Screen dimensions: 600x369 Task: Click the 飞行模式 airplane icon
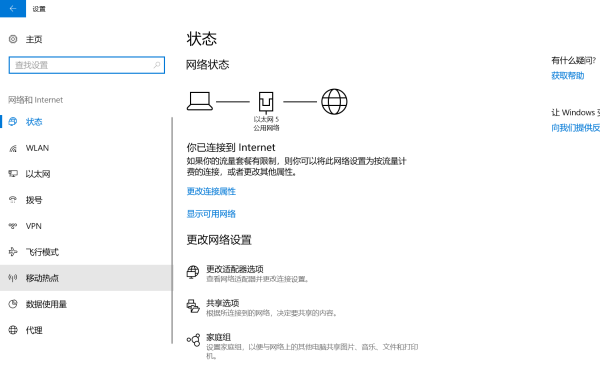13,252
